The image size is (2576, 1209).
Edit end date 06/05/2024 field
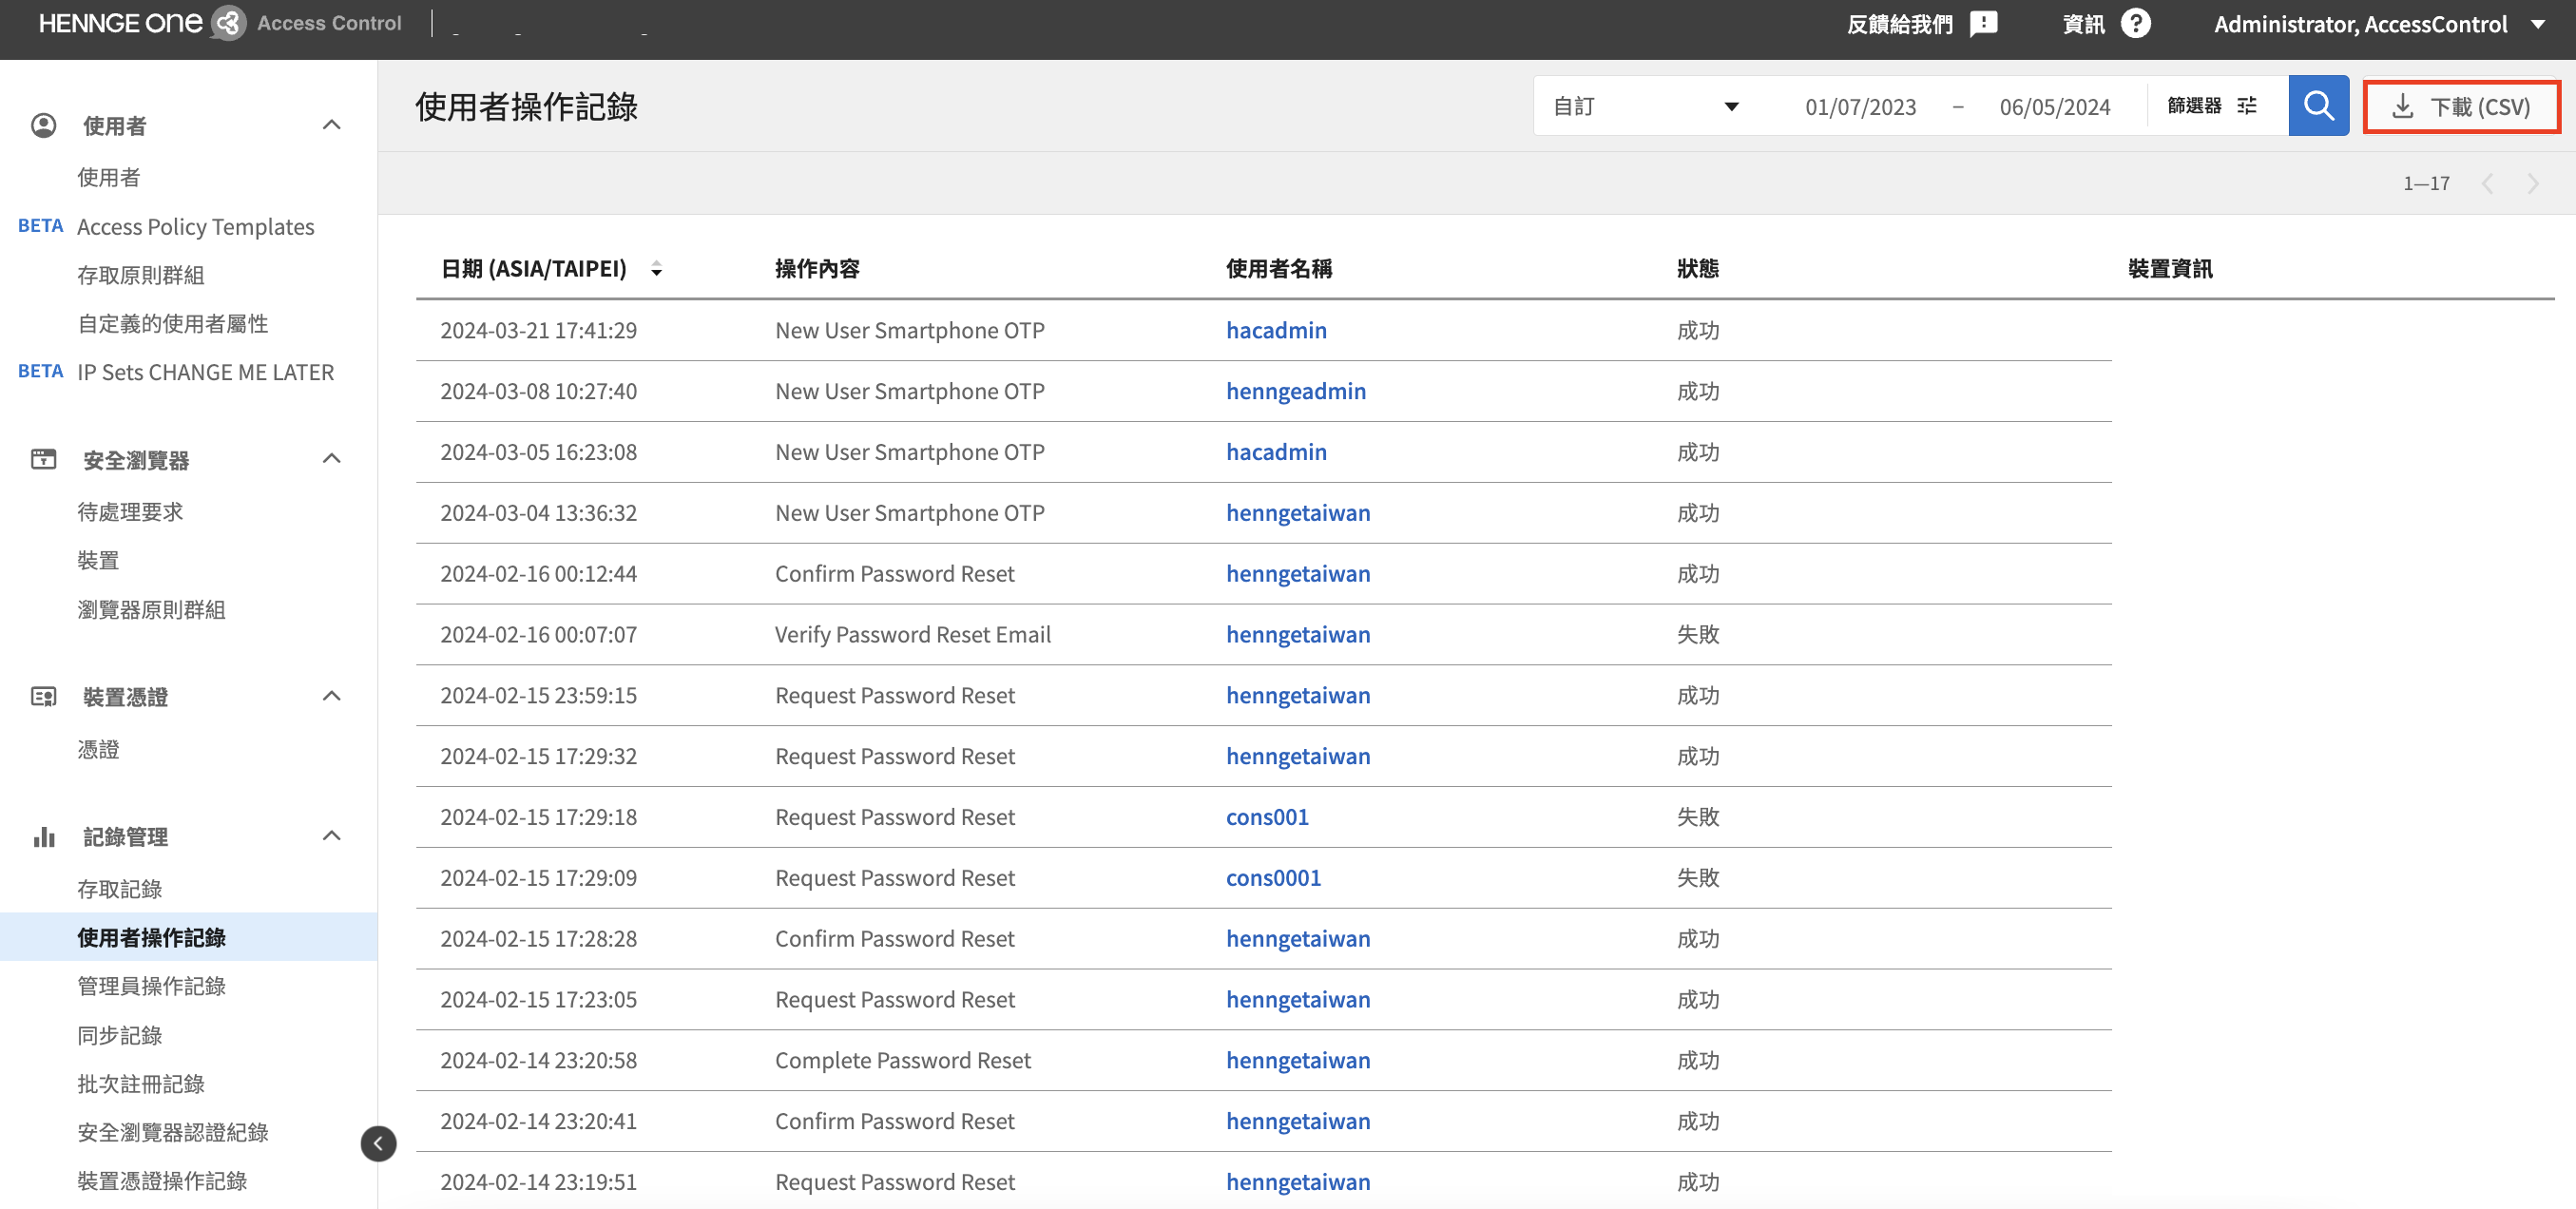click(x=2055, y=106)
